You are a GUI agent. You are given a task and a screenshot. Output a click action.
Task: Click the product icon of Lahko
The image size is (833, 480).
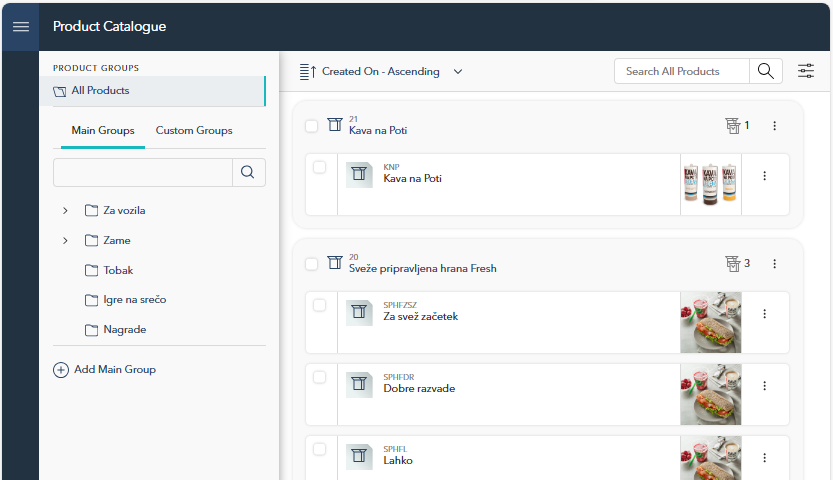click(x=359, y=457)
